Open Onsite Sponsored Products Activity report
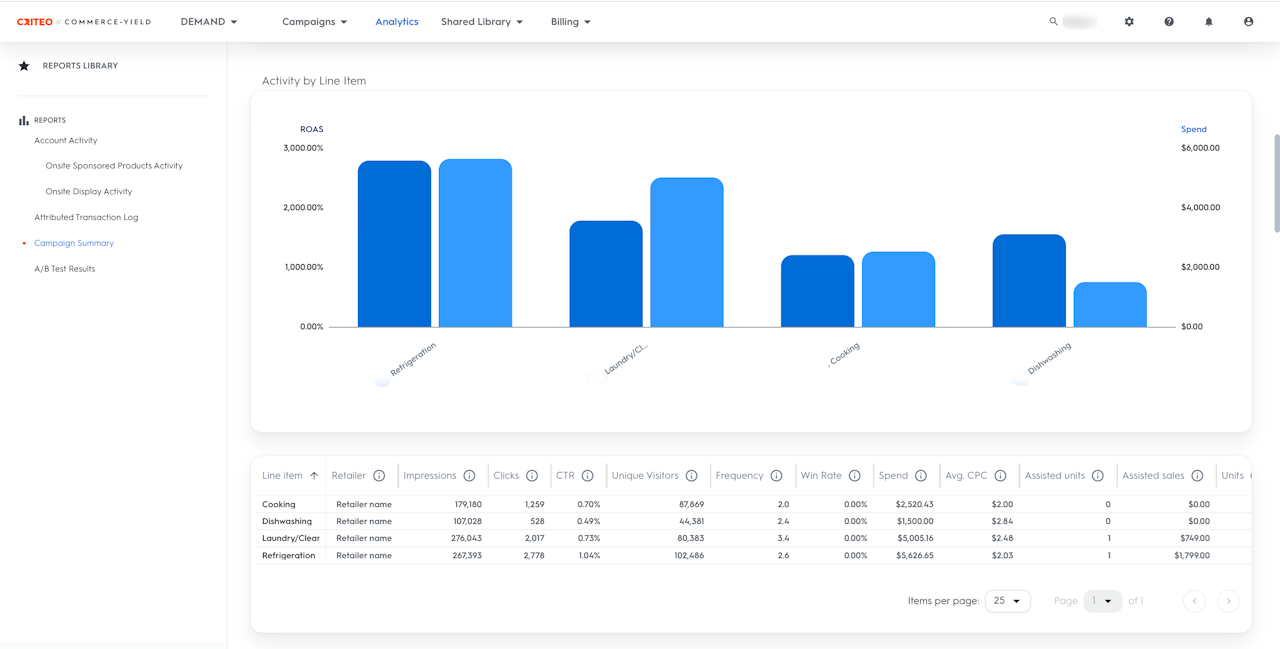The image size is (1280, 649). 114,166
